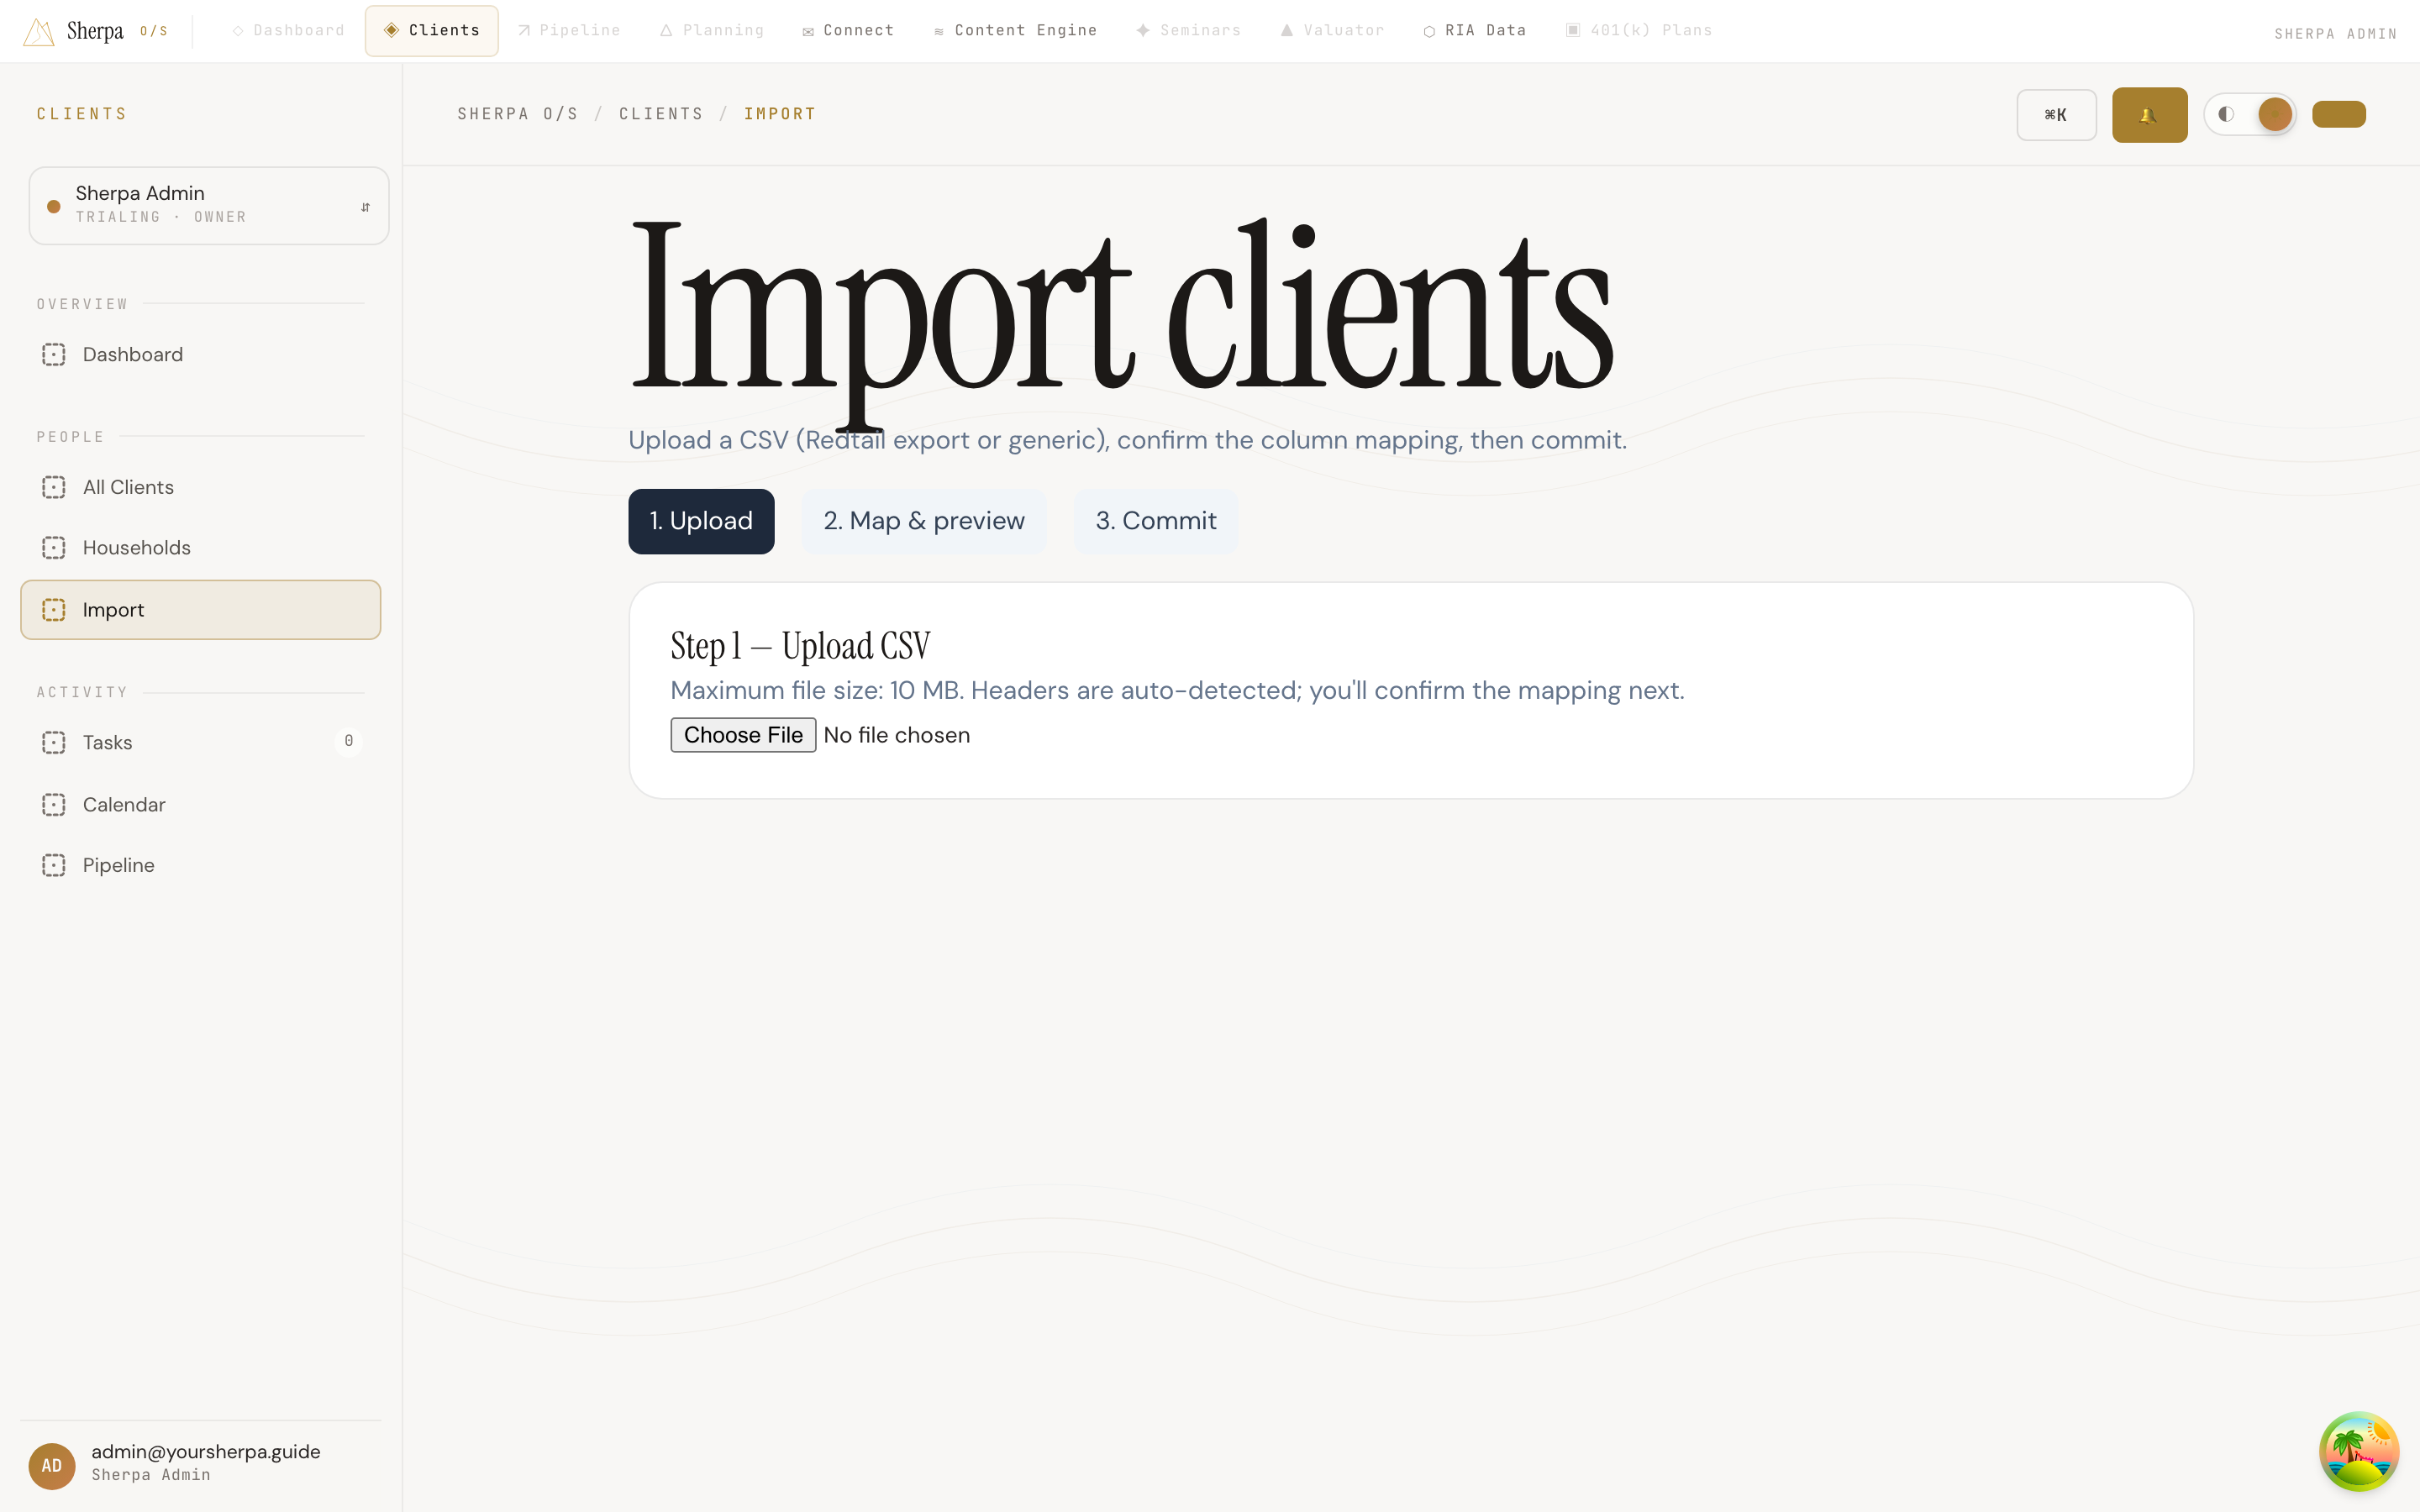Select the Clients top navigation tab

click(432, 31)
